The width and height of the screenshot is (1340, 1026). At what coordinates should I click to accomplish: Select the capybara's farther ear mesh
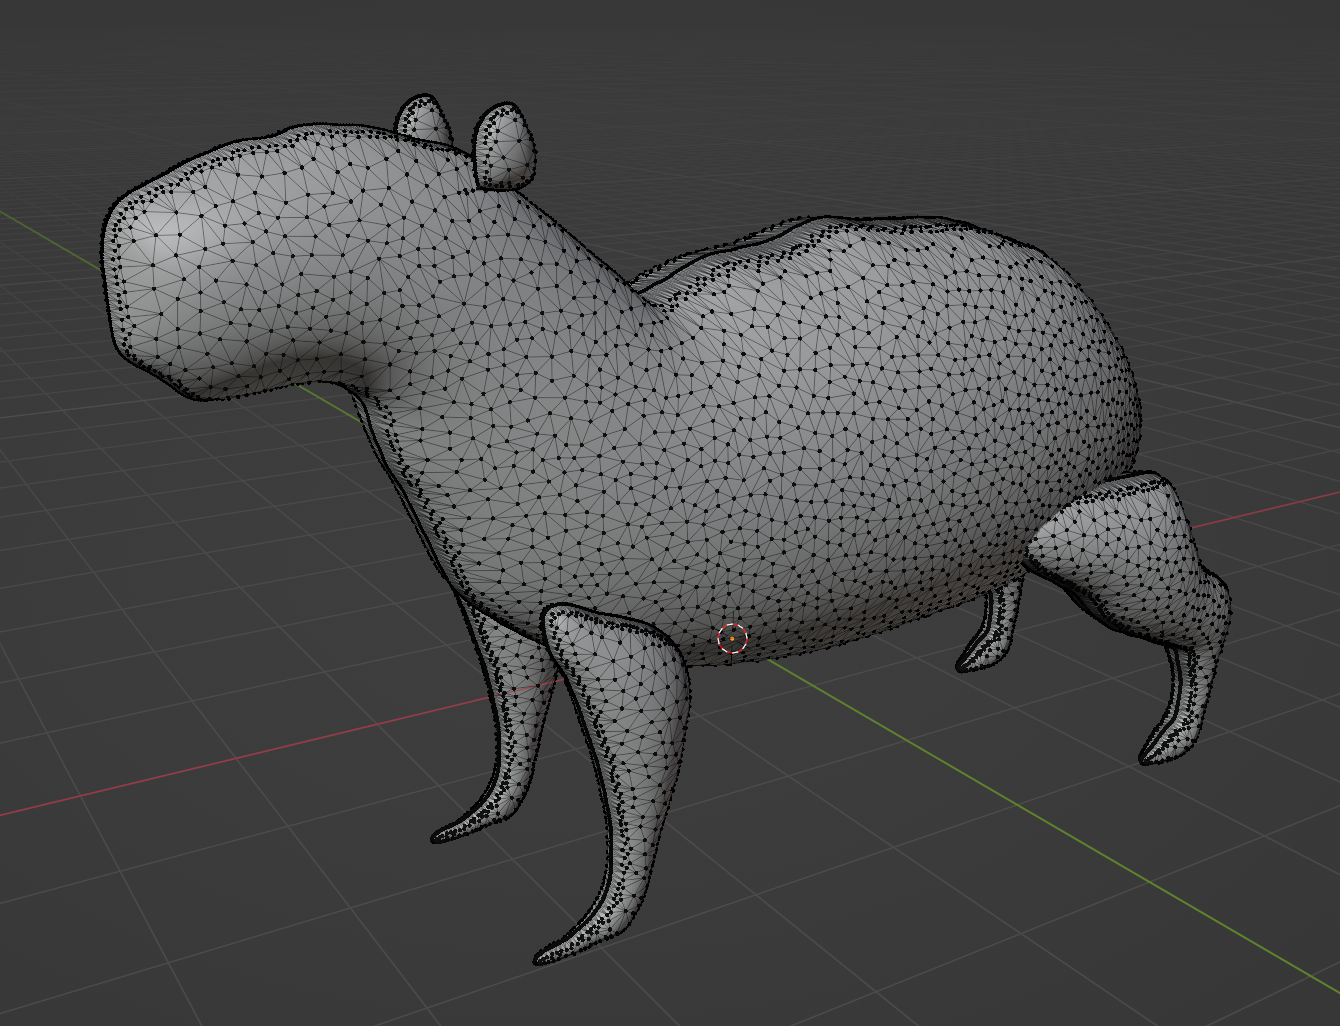426,119
